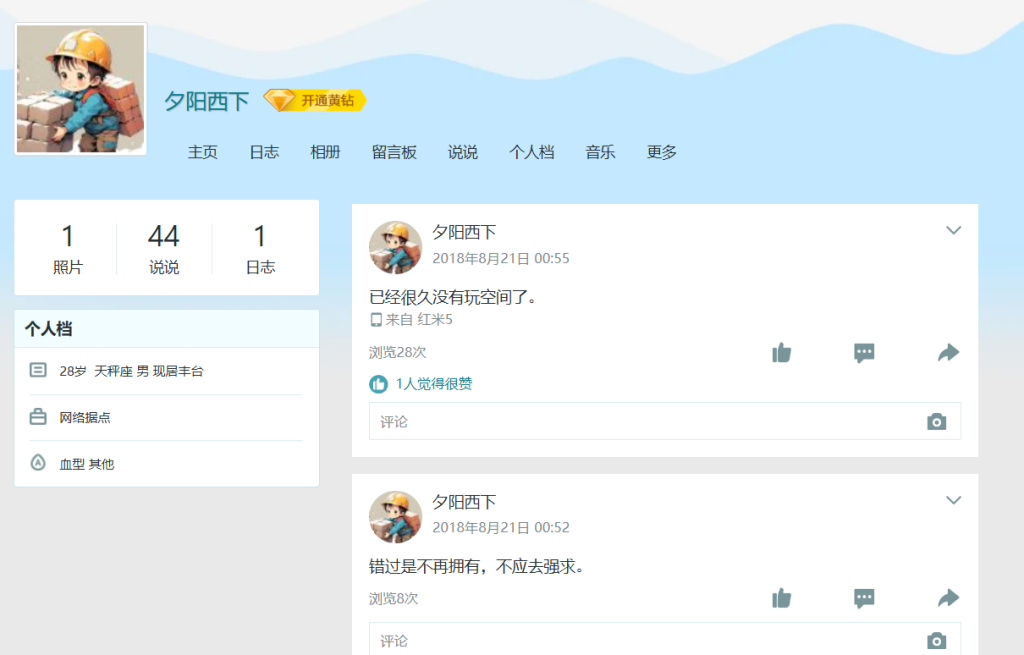Click the thumbs-up icon on the 00:52 post
The width and height of the screenshot is (1024, 655).
coord(782,598)
